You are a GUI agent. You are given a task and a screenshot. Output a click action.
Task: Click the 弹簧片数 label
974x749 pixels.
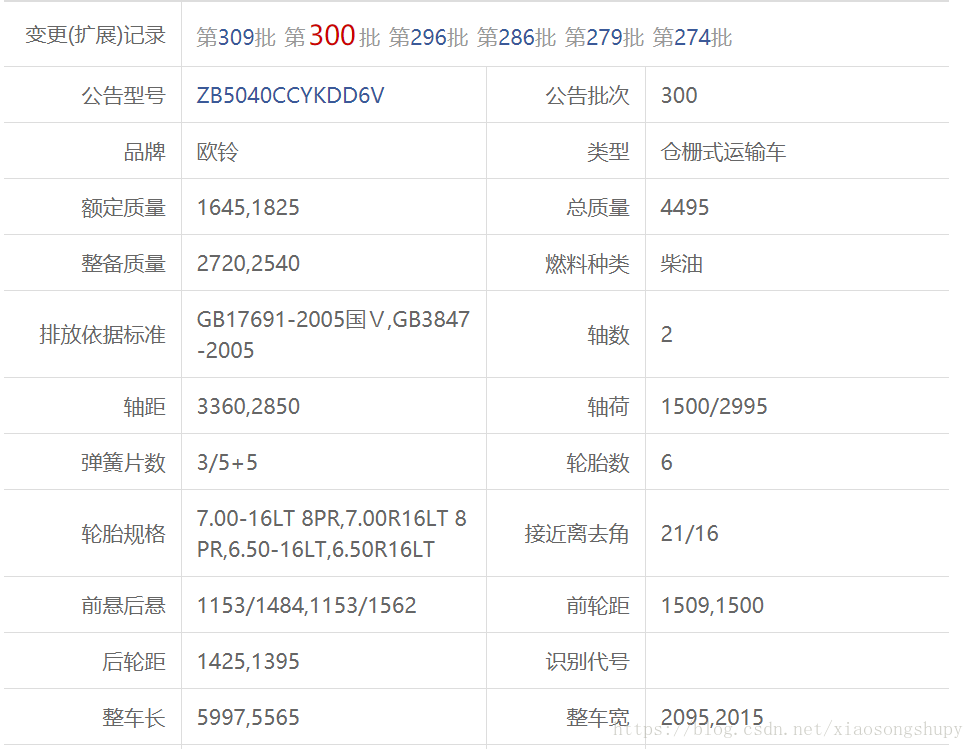(x=124, y=463)
